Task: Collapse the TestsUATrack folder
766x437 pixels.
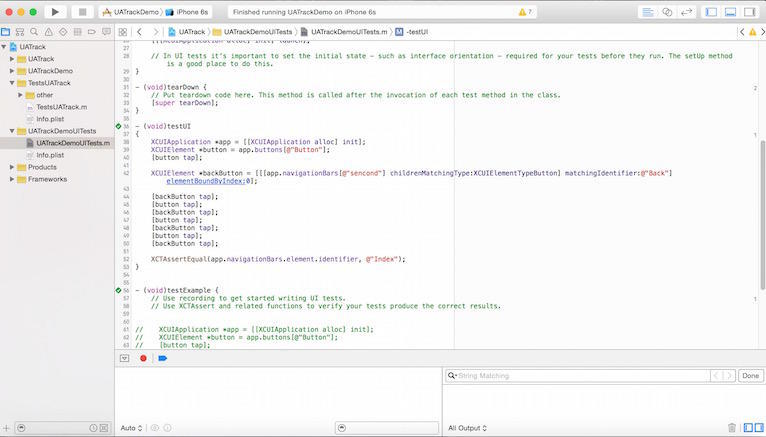Action: coord(12,83)
